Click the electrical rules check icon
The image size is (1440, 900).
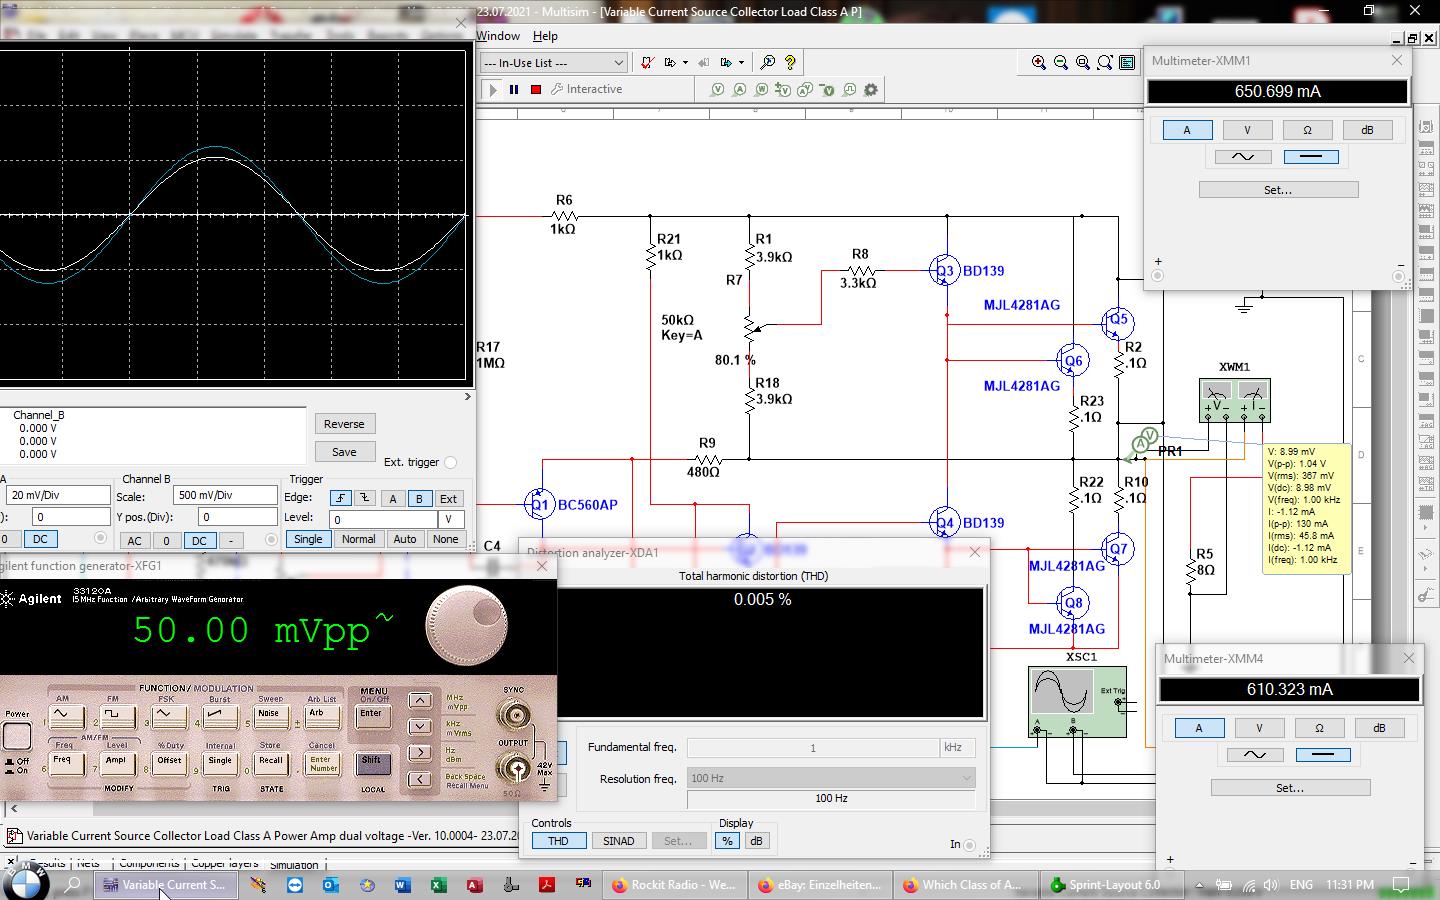pos(647,62)
